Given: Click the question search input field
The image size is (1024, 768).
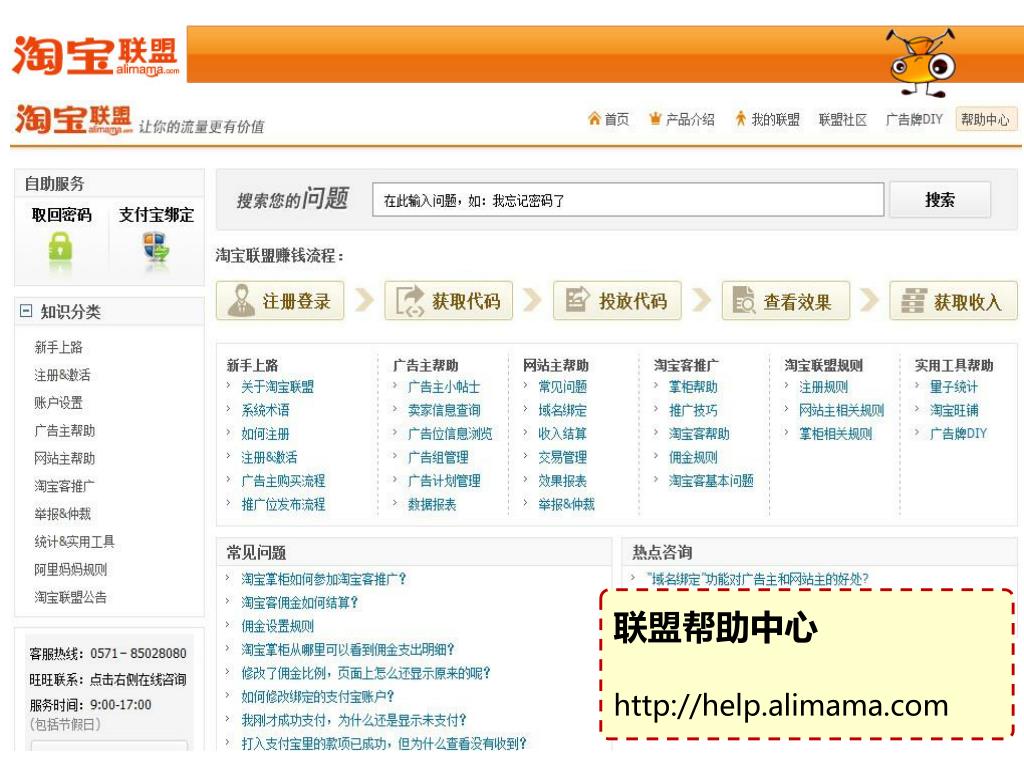Looking at the screenshot, I should [x=628, y=200].
